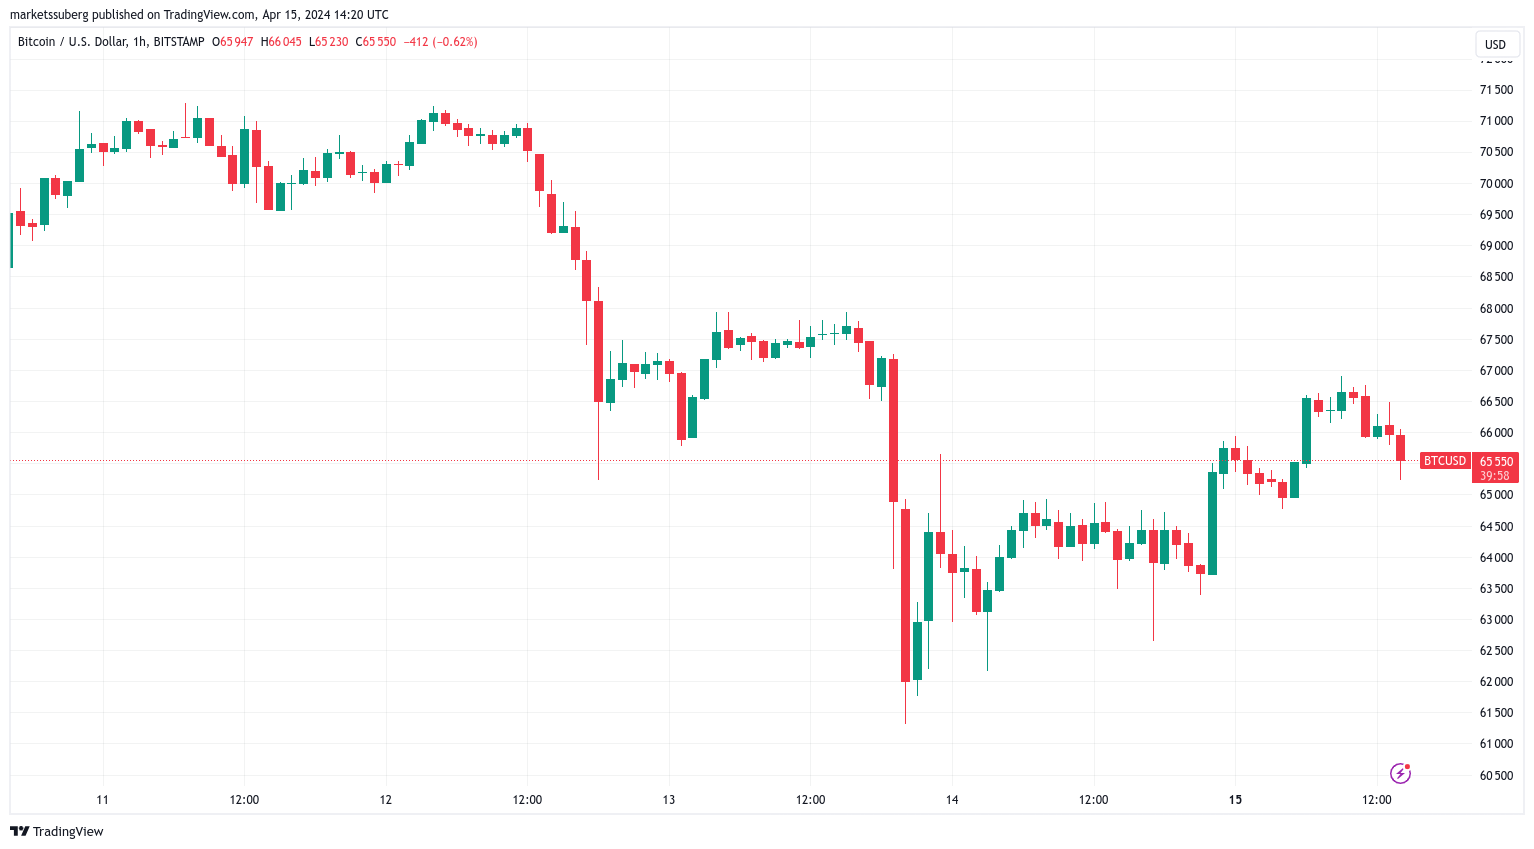The width and height of the screenshot is (1534, 849).
Task: Click the 39:58 bar countdown timer
Action: tap(1495, 476)
